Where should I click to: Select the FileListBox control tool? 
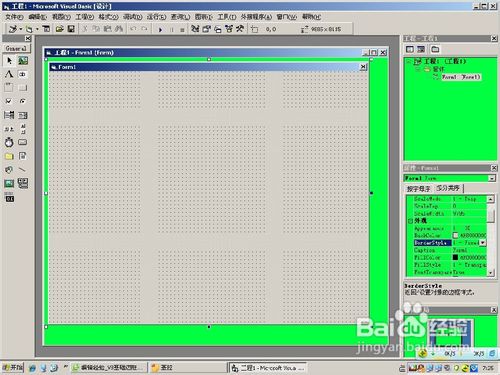coord(23,156)
